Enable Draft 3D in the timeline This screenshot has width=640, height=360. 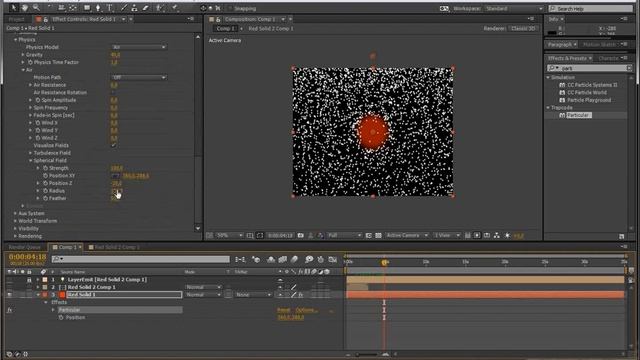click(x=256, y=259)
